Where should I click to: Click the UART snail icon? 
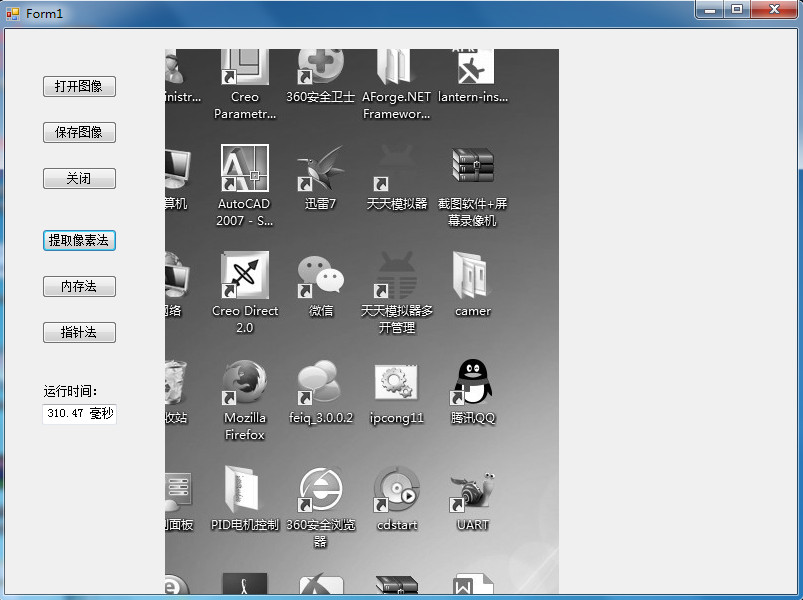(x=472, y=491)
